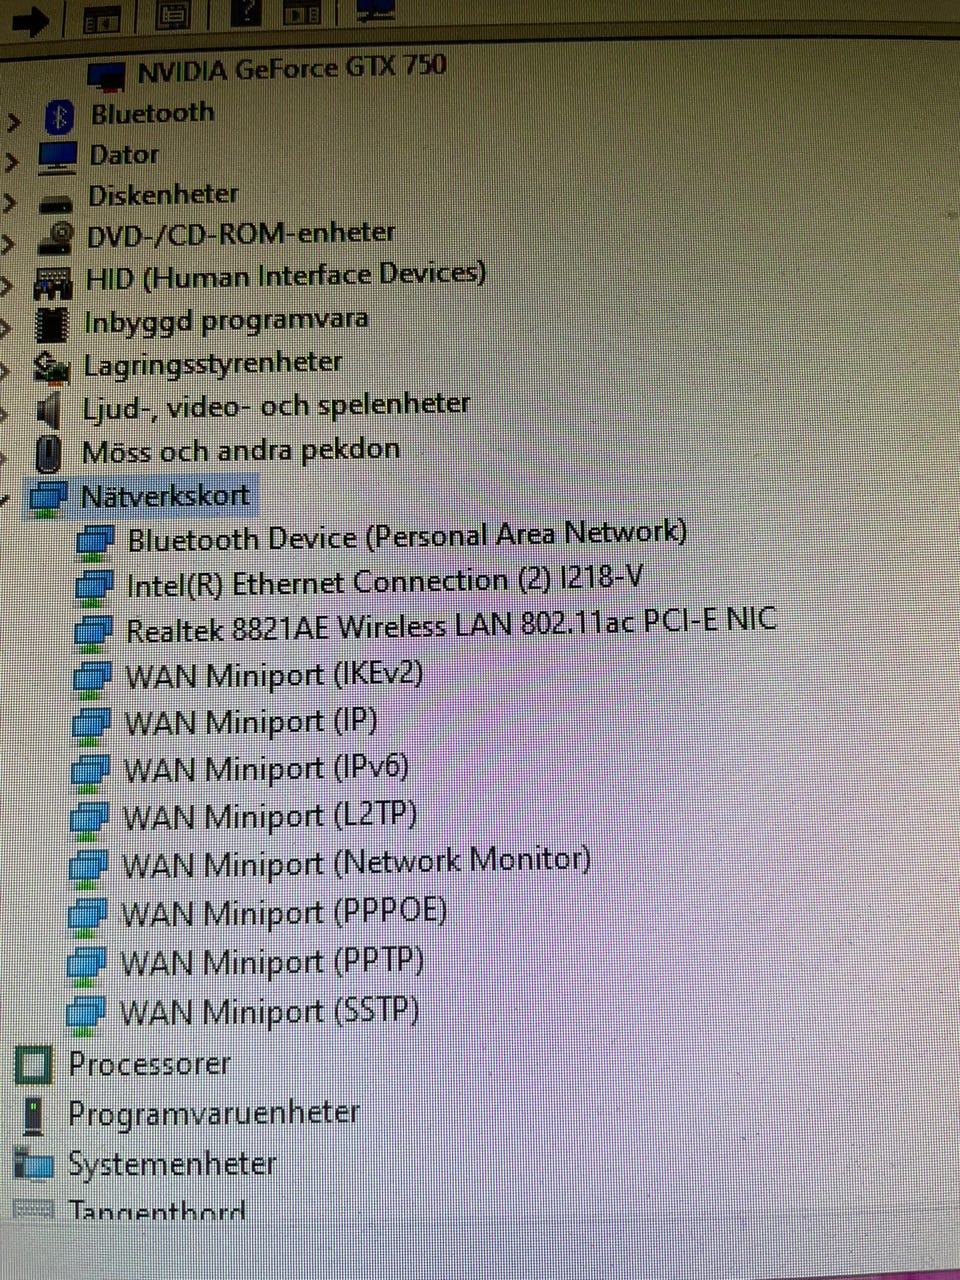Screen dimensions: 960x1280
Task: Collapse the Nätverkskort category
Action: pyautogui.click(x=6, y=497)
